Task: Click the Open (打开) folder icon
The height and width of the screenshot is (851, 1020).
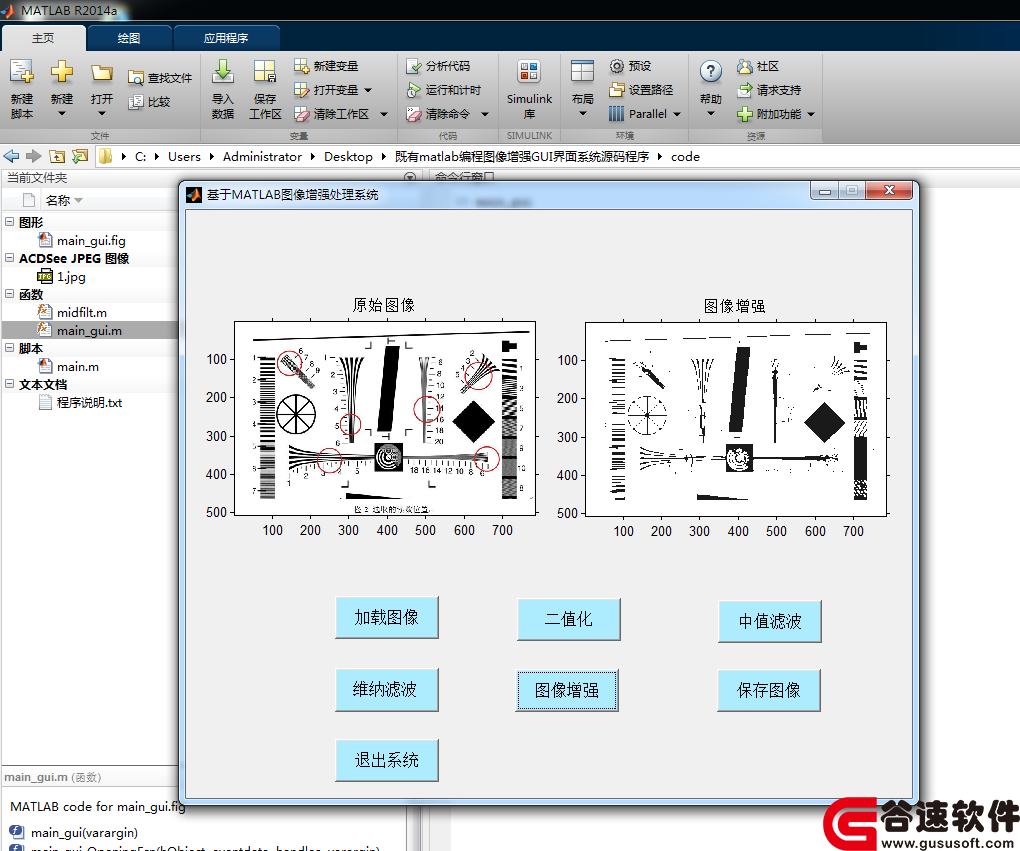Action: click(101, 72)
